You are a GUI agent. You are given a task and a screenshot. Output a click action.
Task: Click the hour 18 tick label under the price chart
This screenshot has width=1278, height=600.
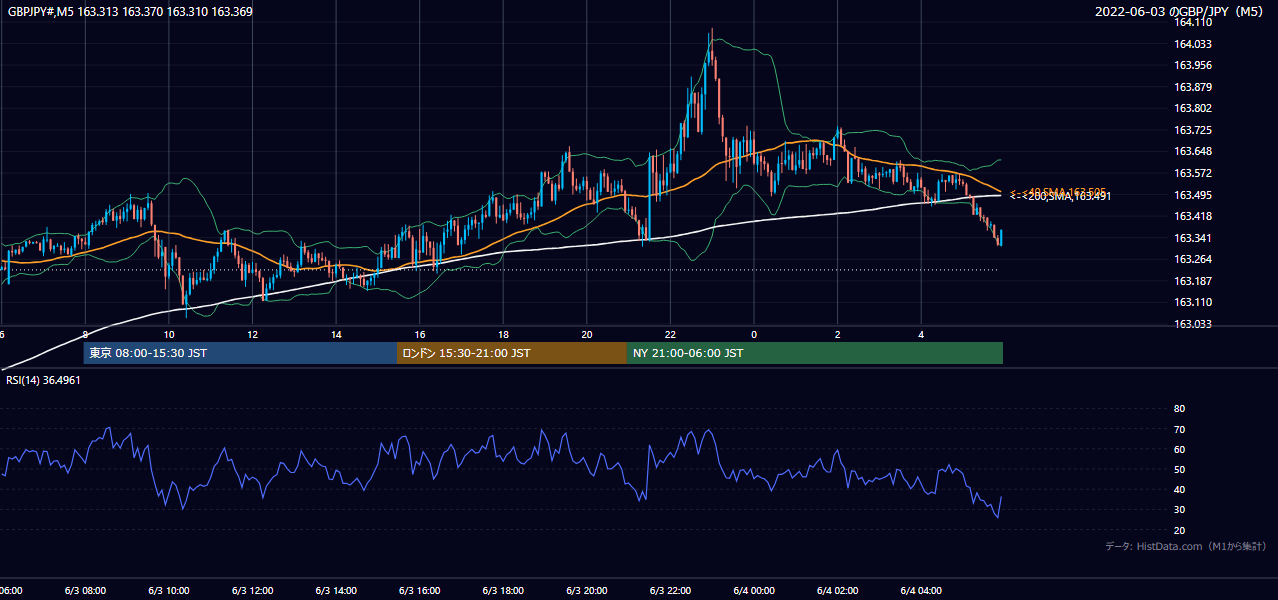pos(503,334)
